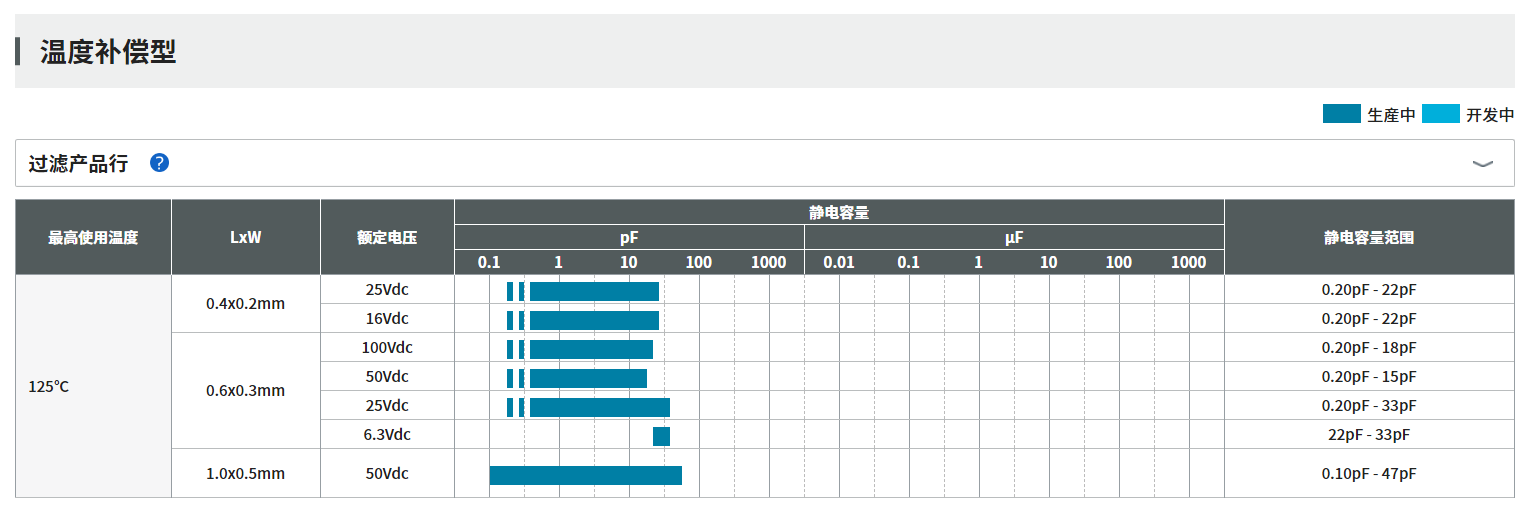Viewport: 1536px width, 517px height.
Task: Click the blue question mark help icon
Action: (159, 163)
